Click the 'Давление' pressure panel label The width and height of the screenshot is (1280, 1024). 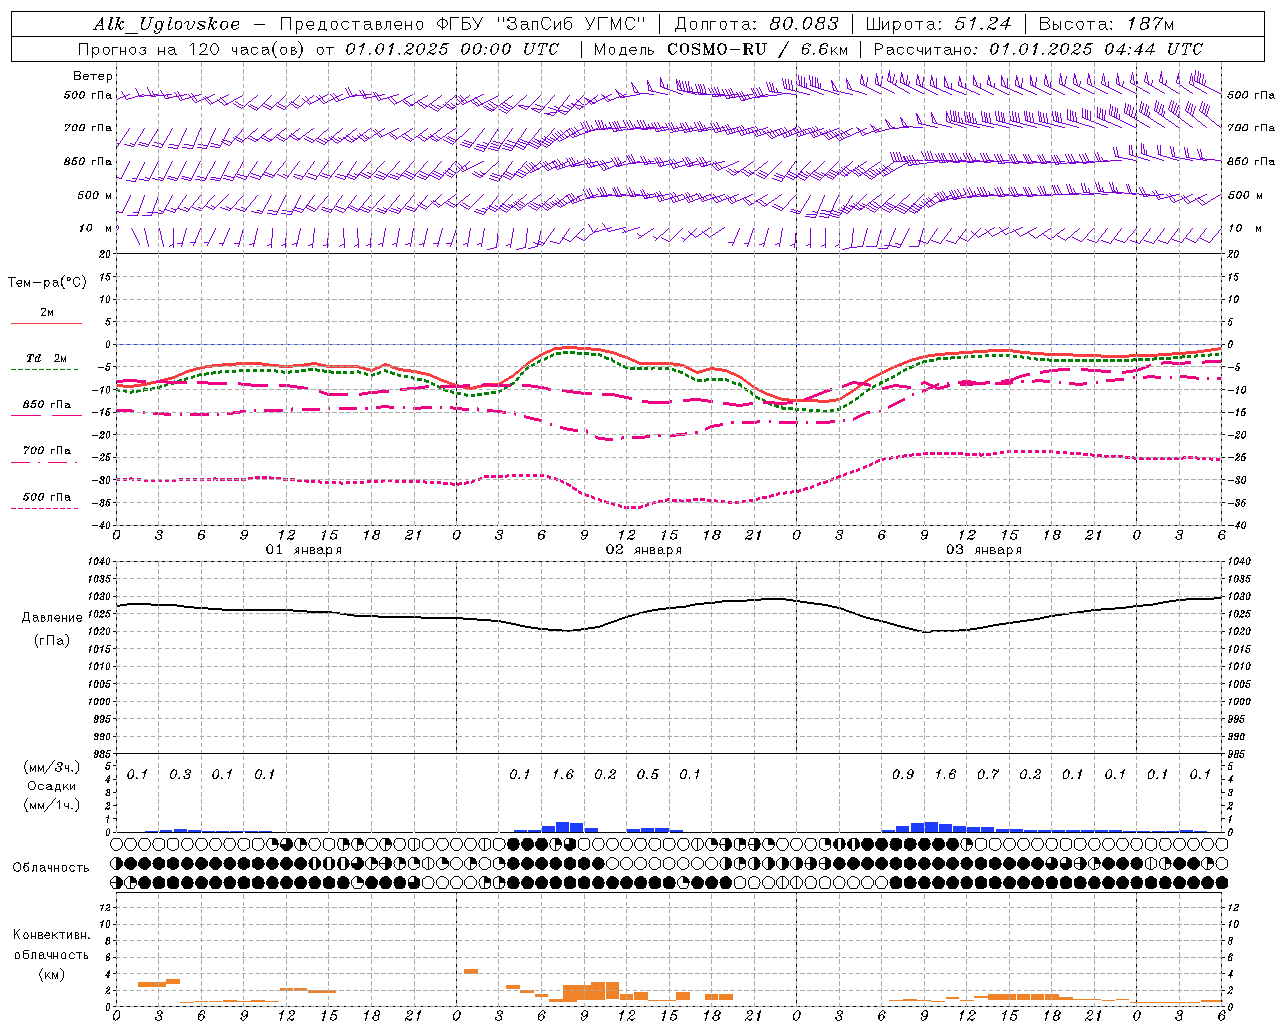[52, 618]
